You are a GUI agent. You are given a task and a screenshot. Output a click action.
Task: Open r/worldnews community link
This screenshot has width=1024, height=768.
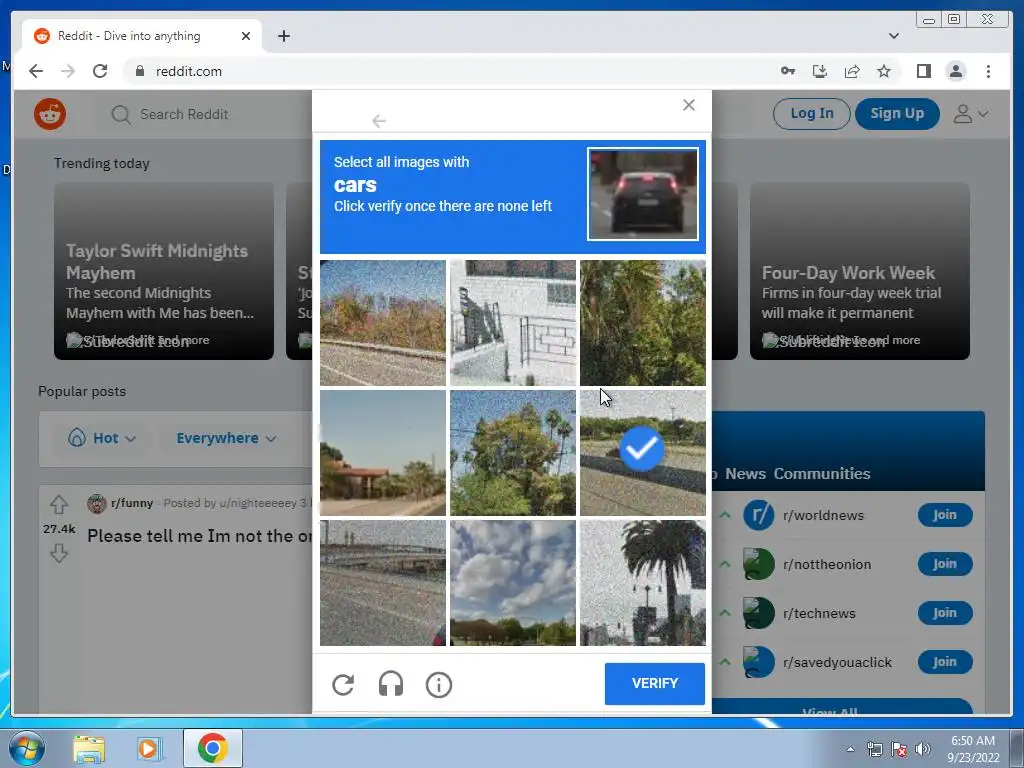click(823, 515)
